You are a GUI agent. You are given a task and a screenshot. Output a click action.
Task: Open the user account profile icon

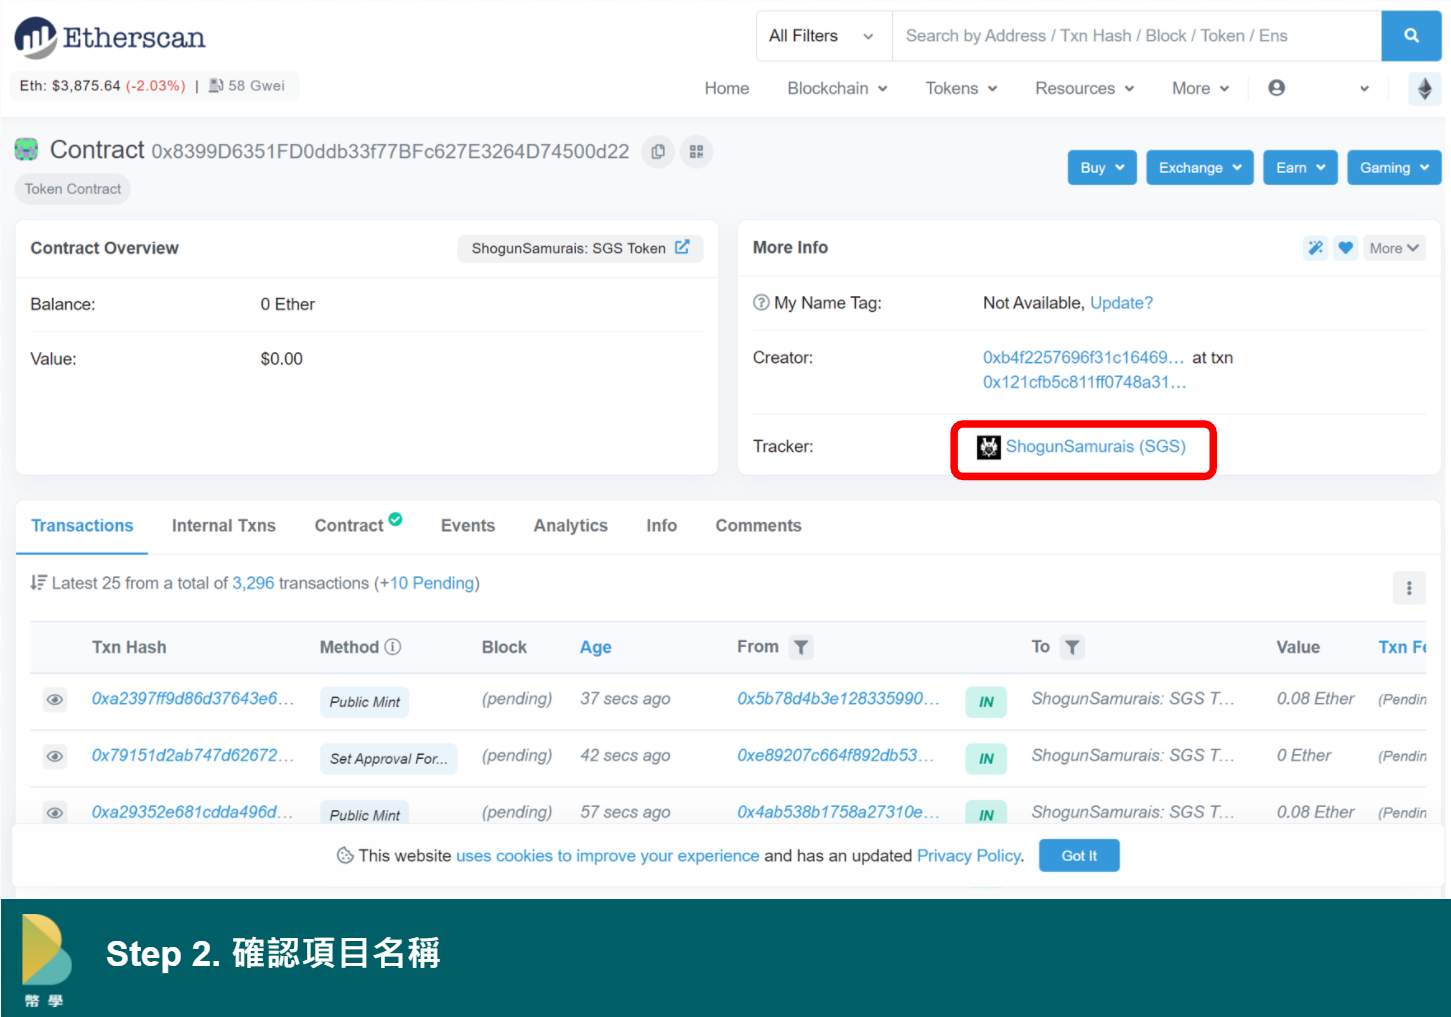pos(1277,88)
